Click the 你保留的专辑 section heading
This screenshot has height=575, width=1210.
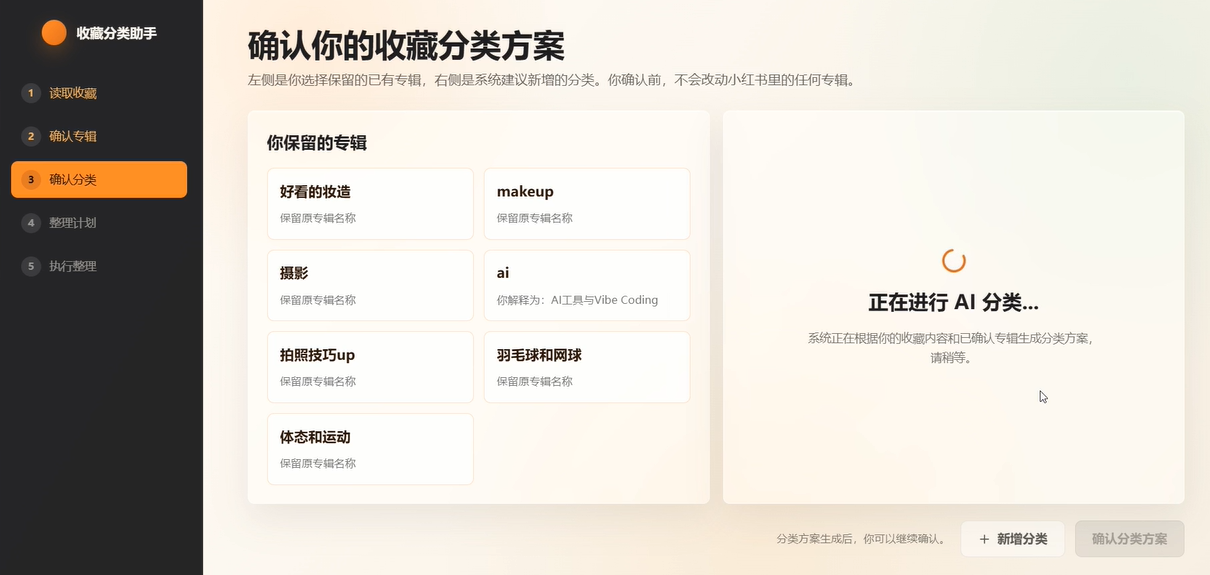tap(317, 143)
